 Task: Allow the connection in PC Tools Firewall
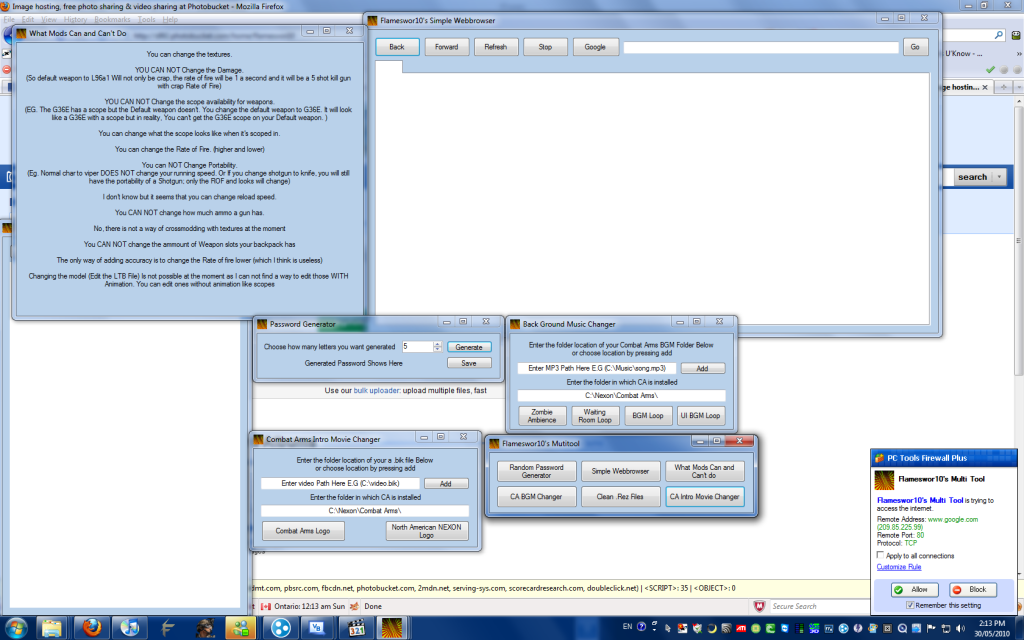tap(915, 590)
